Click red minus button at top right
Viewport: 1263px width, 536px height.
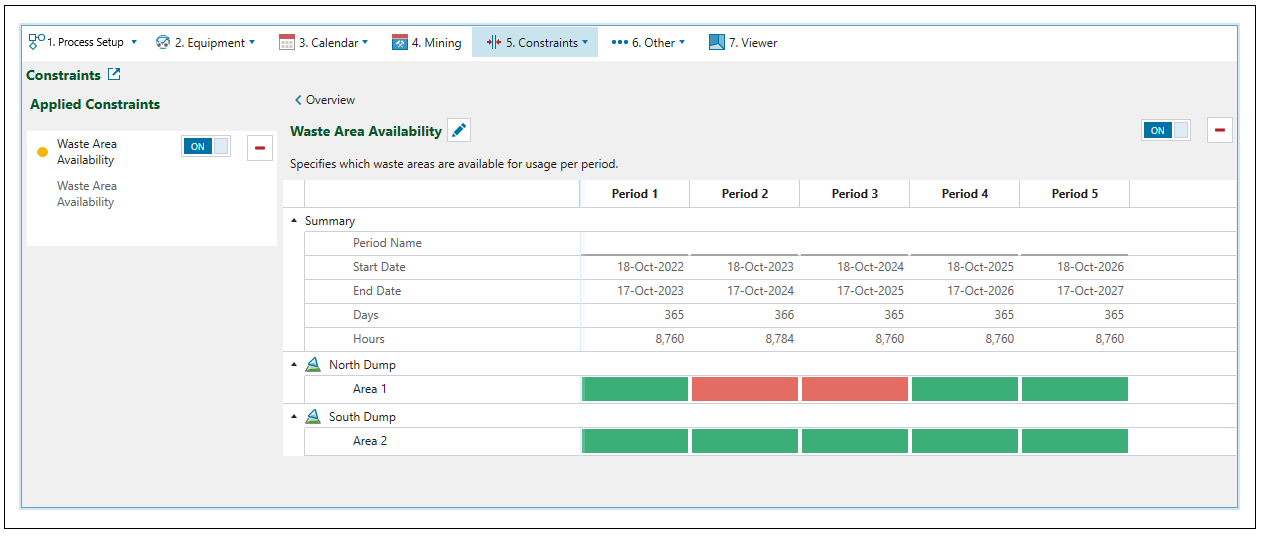tap(1219, 130)
